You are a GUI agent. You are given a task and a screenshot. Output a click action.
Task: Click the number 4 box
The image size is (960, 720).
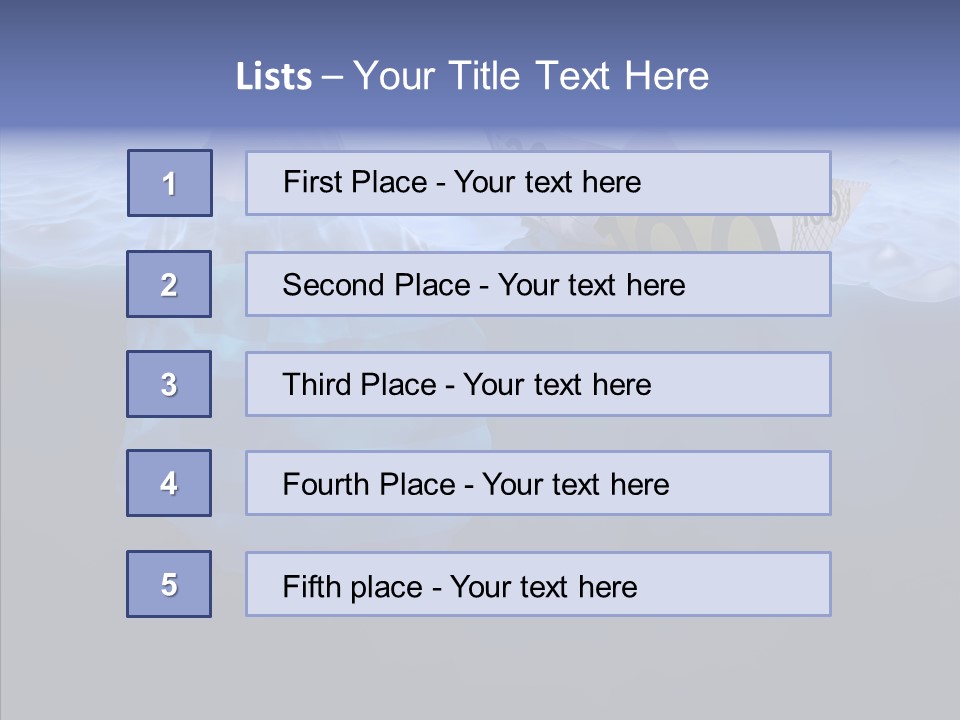coord(169,483)
